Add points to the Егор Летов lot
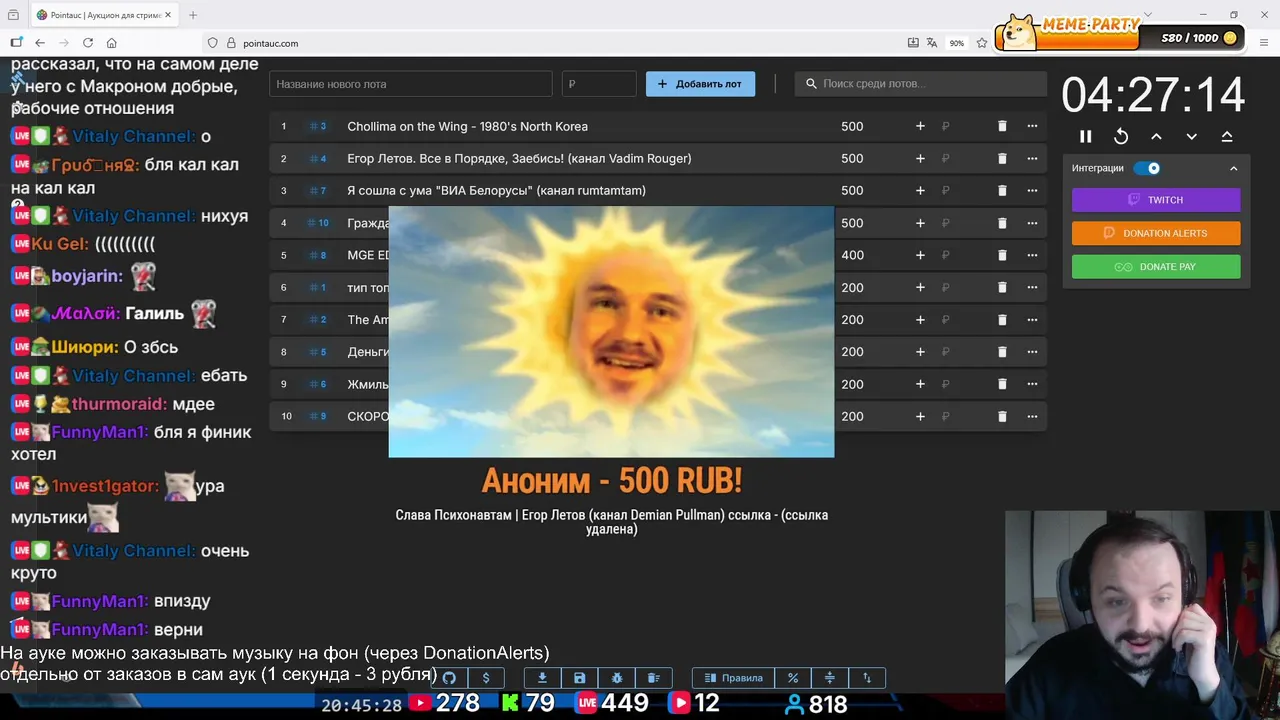1280x720 pixels. pos(920,158)
